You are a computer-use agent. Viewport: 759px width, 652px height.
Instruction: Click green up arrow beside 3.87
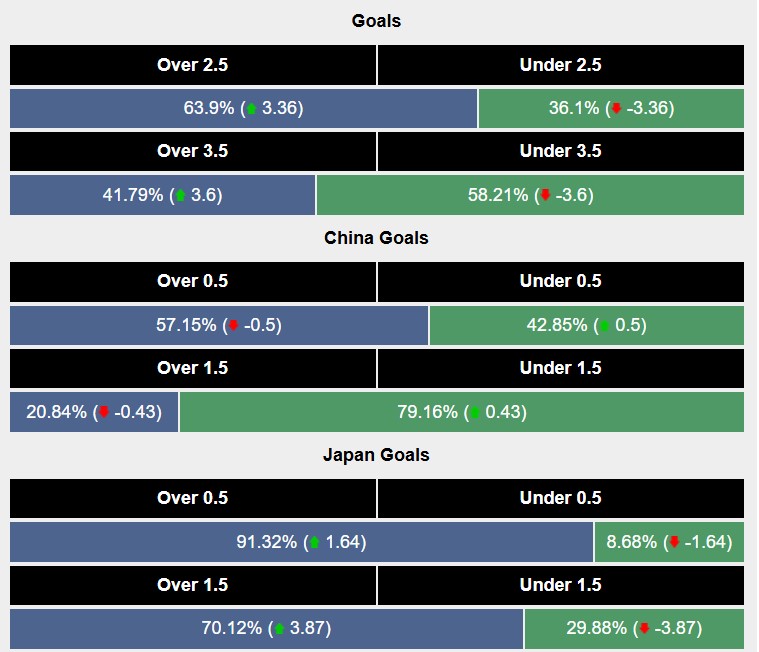279,629
